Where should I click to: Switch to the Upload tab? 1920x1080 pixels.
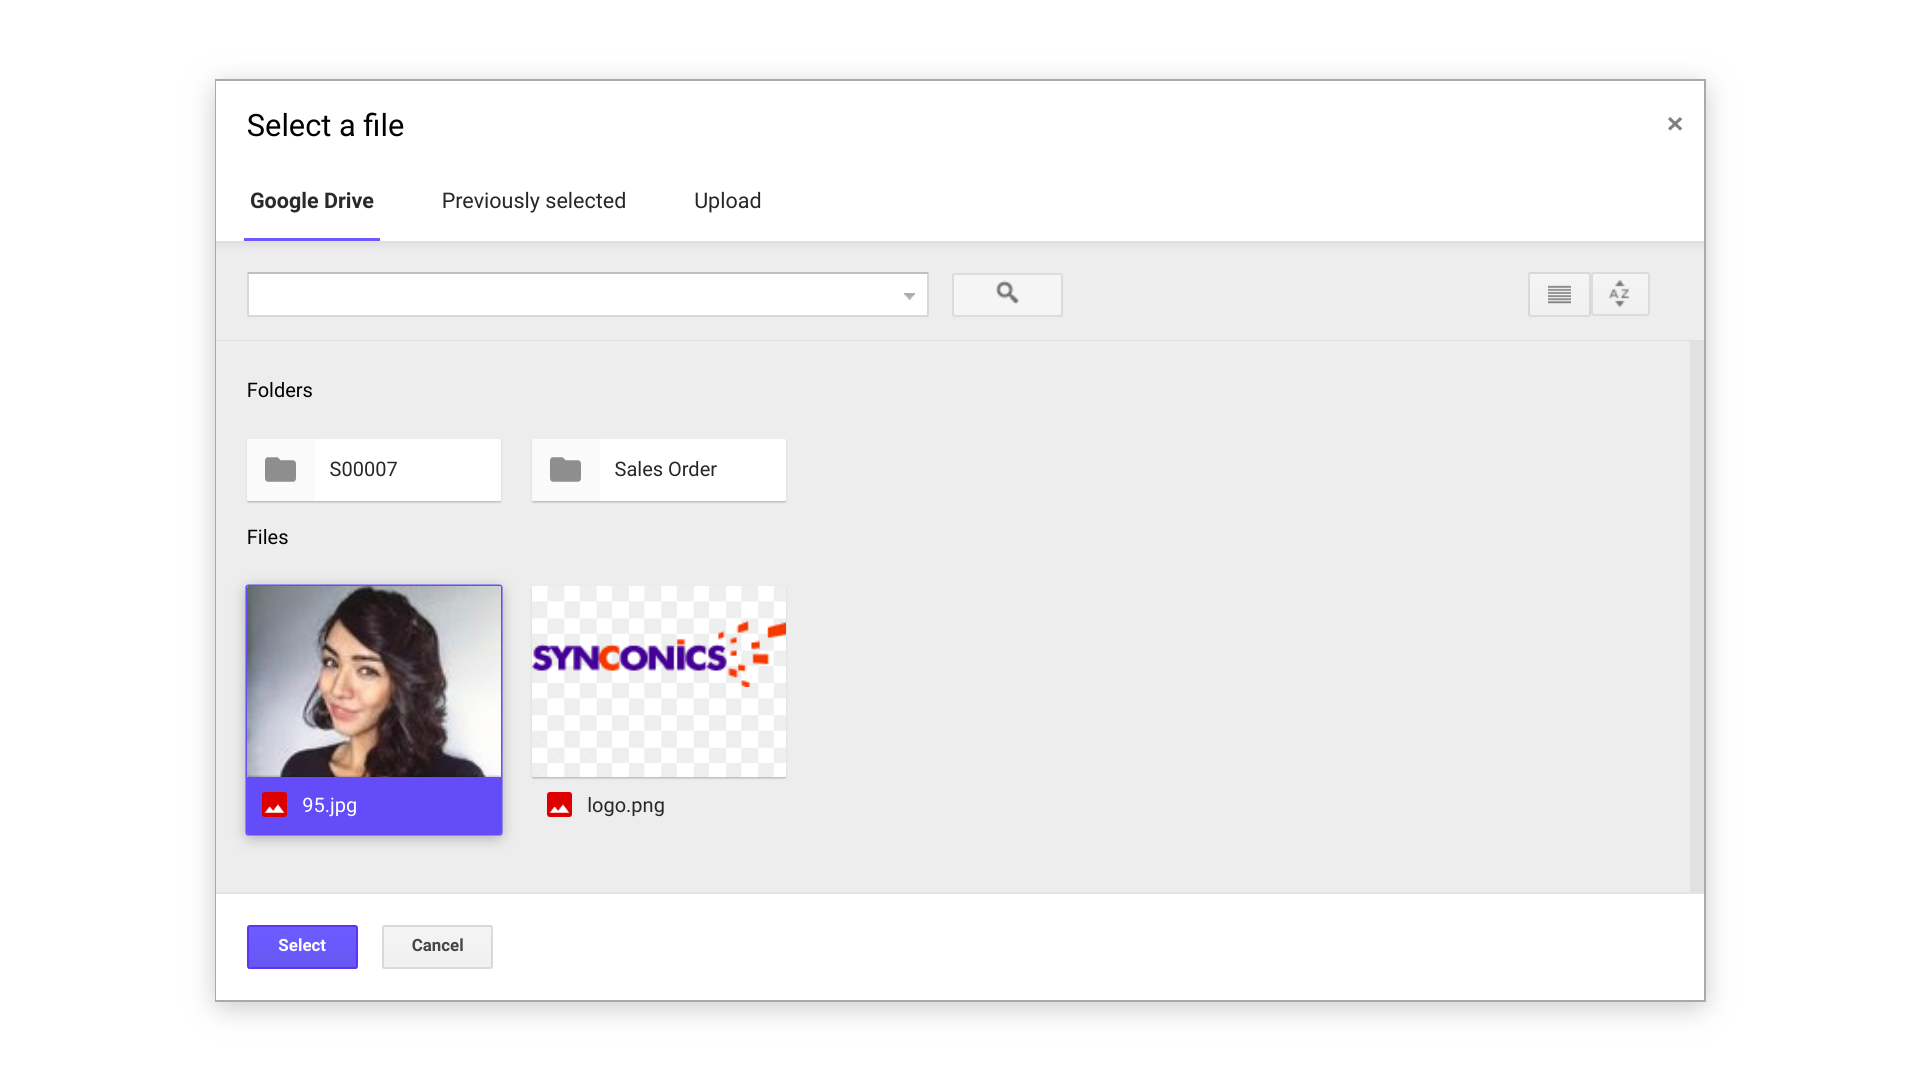pyautogui.click(x=727, y=201)
